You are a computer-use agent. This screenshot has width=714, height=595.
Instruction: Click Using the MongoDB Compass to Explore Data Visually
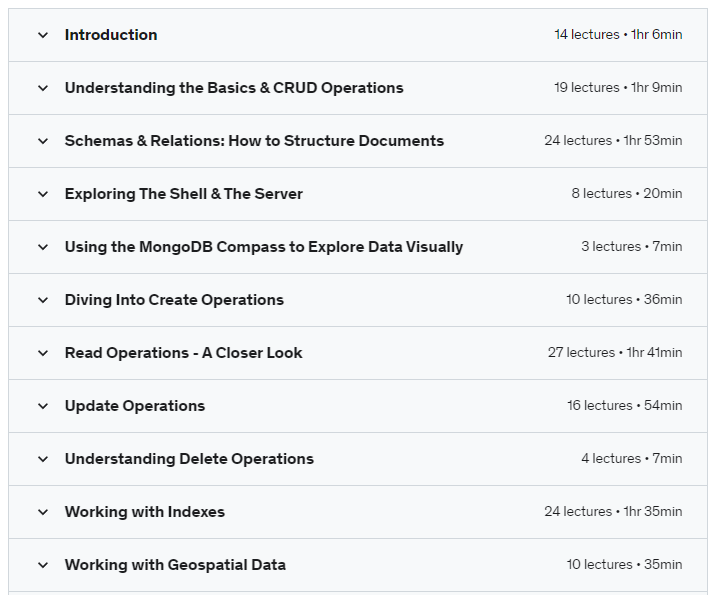coord(264,247)
